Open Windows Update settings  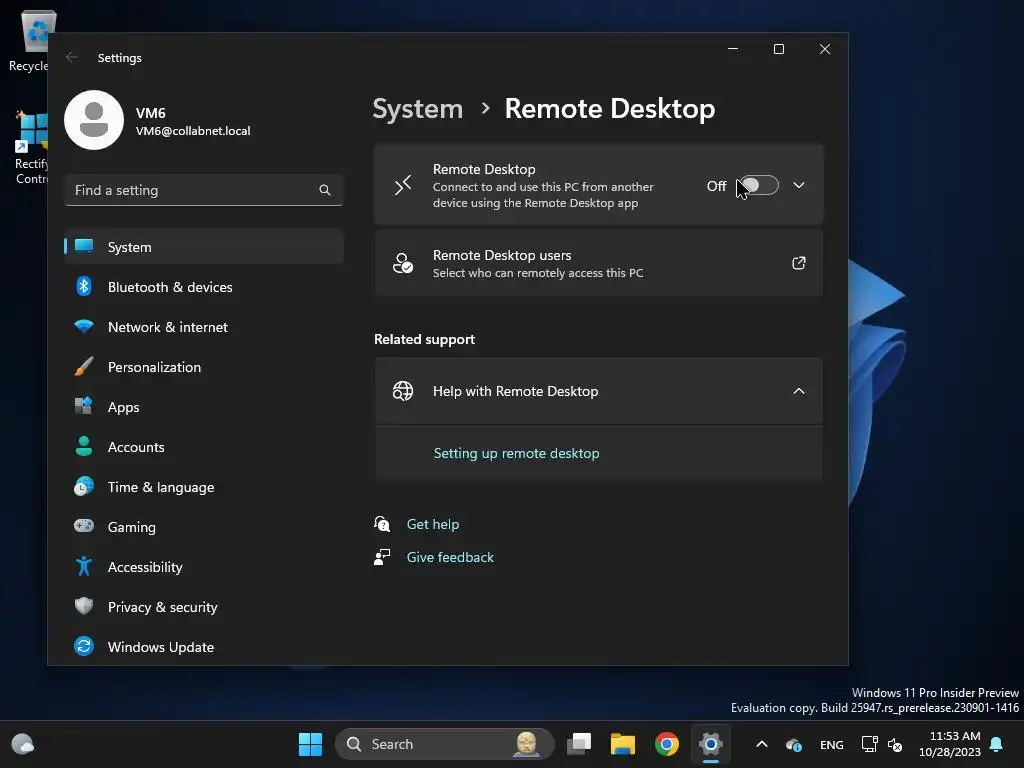[204, 647]
